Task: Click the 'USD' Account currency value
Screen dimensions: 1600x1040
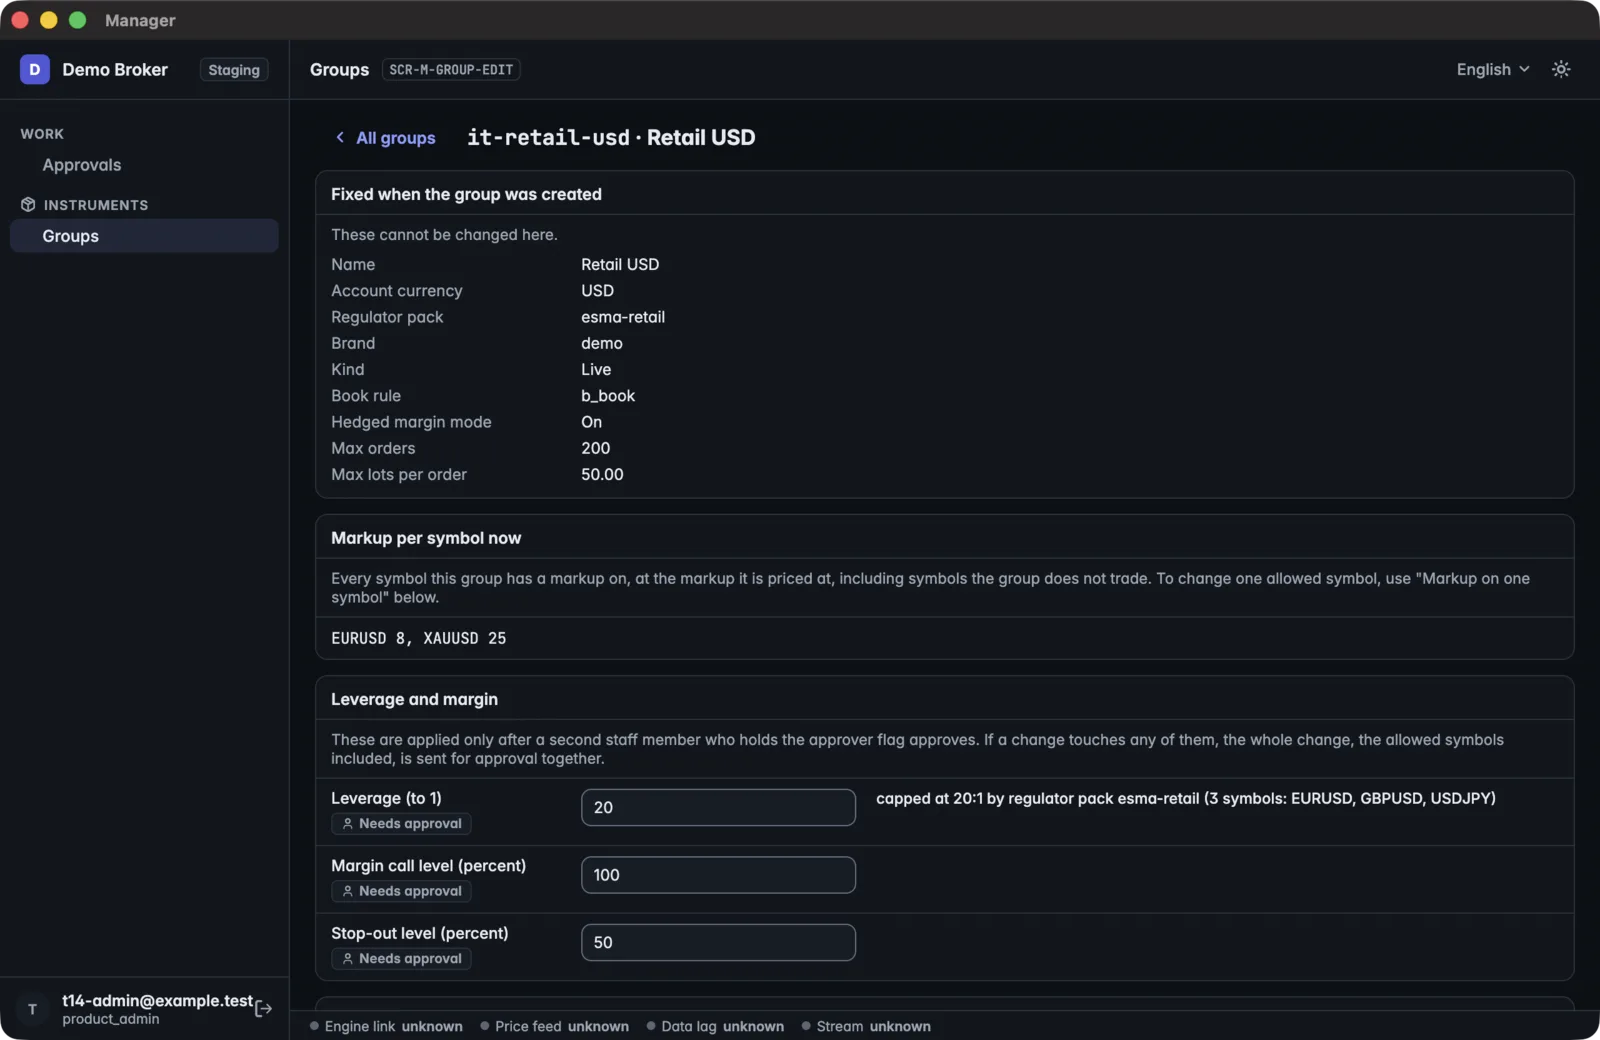Action: click(x=598, y=291)
